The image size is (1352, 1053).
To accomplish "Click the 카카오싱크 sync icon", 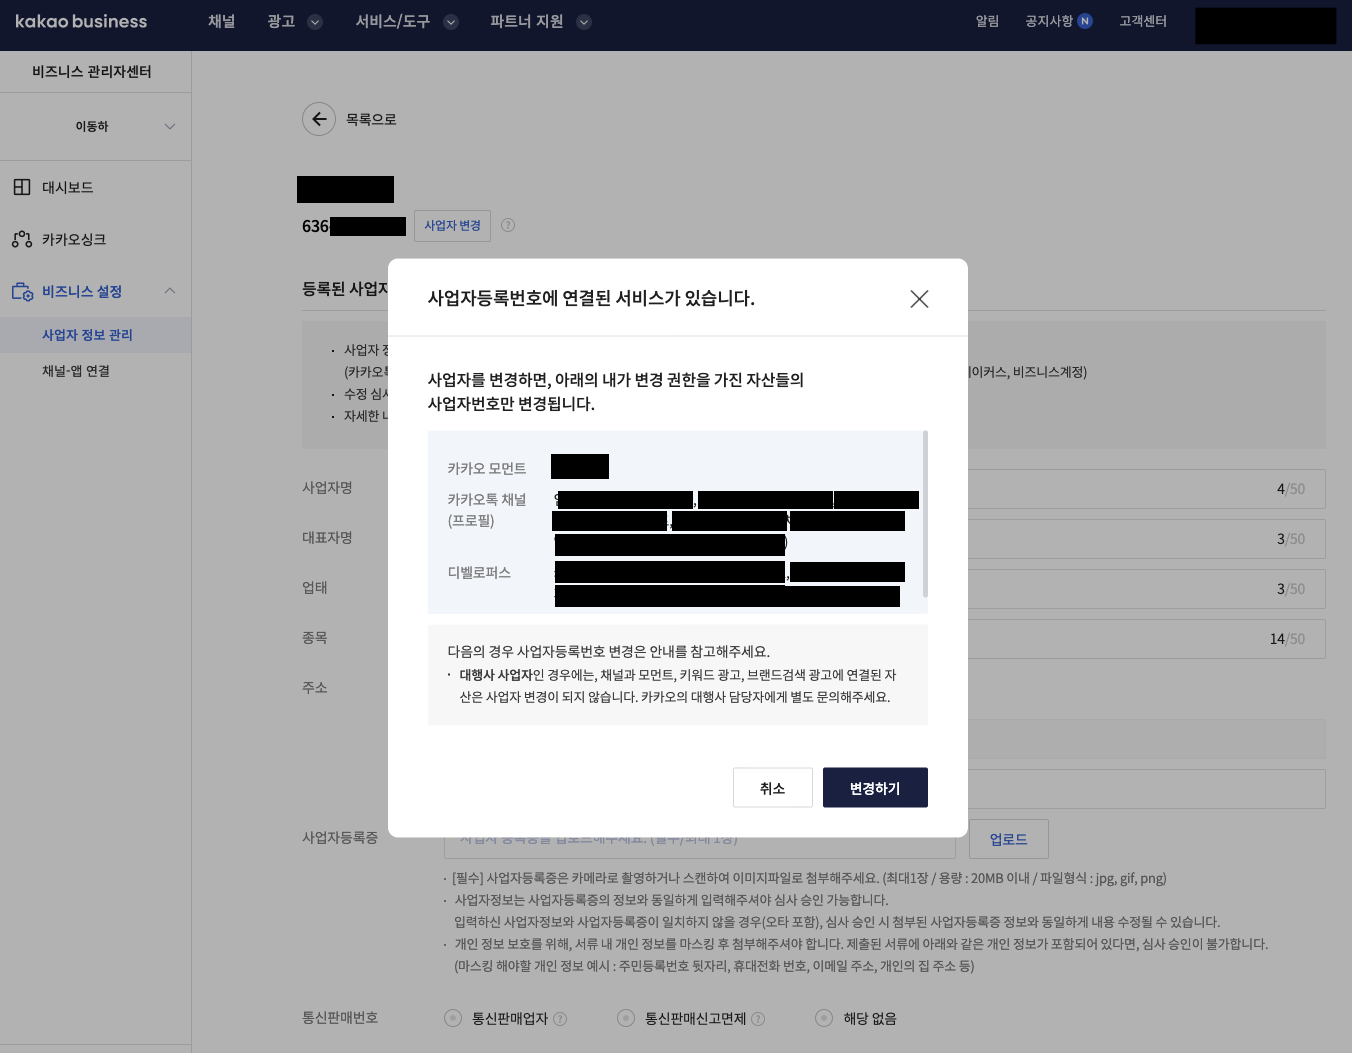I will click(x=22, y=239).
